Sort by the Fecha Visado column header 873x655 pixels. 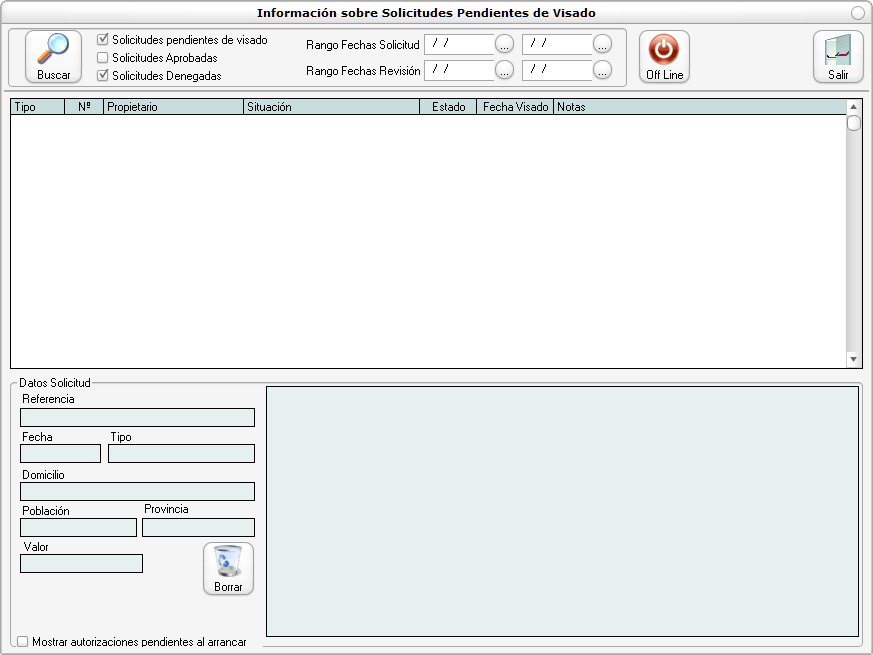515,107
